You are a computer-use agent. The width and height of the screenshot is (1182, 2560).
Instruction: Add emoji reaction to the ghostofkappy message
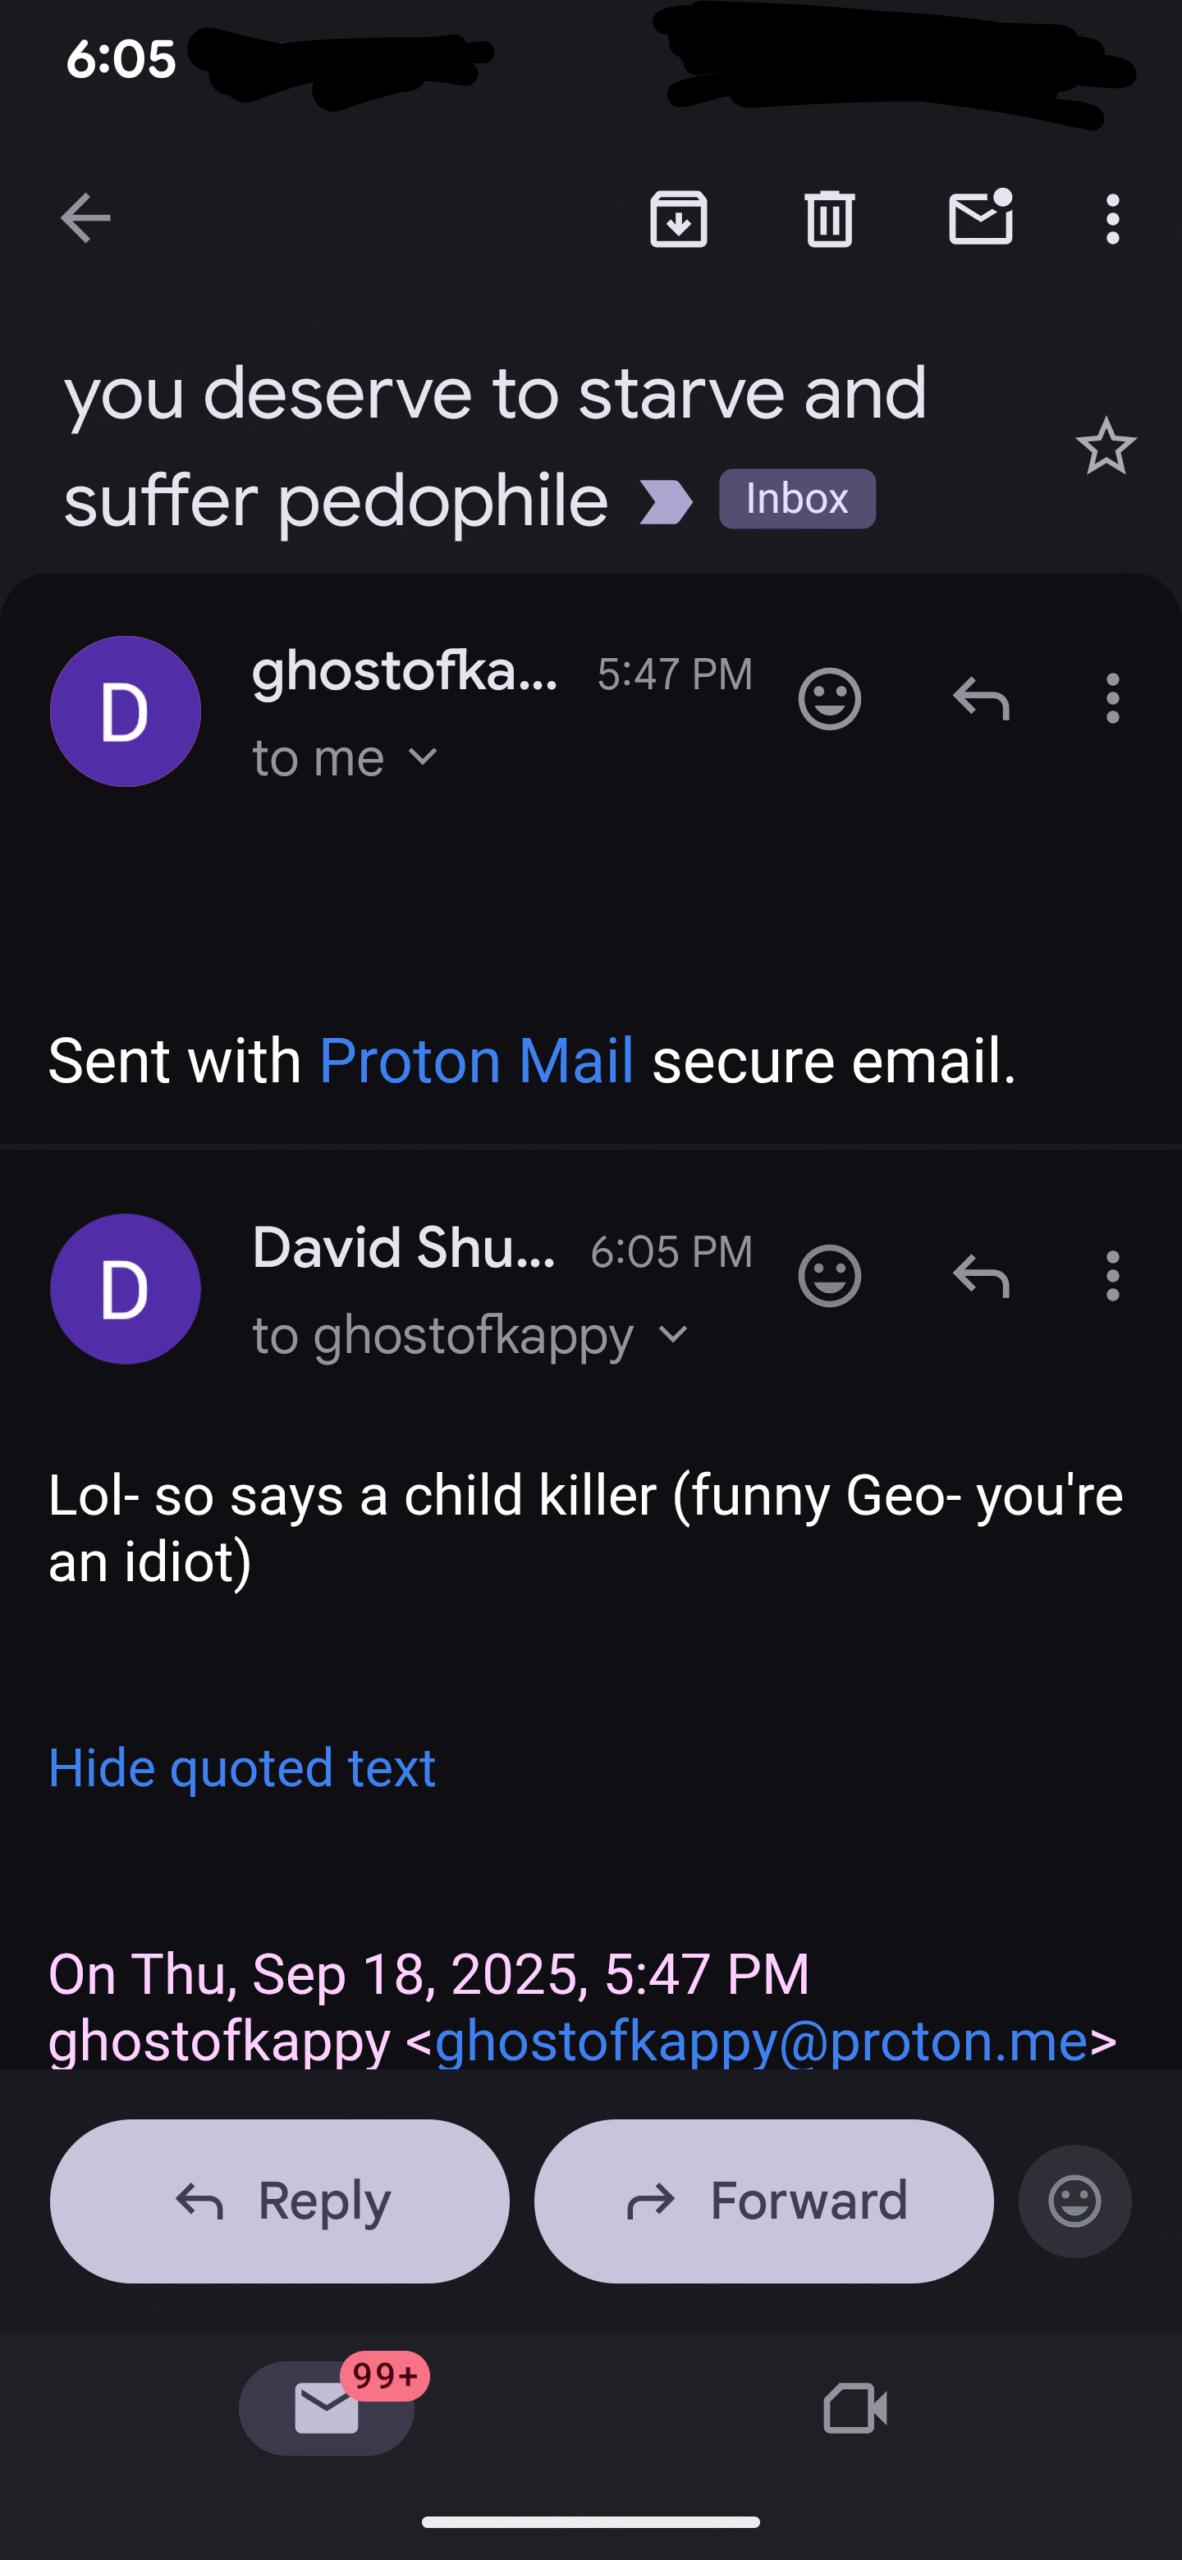click(x=829, y=699)
